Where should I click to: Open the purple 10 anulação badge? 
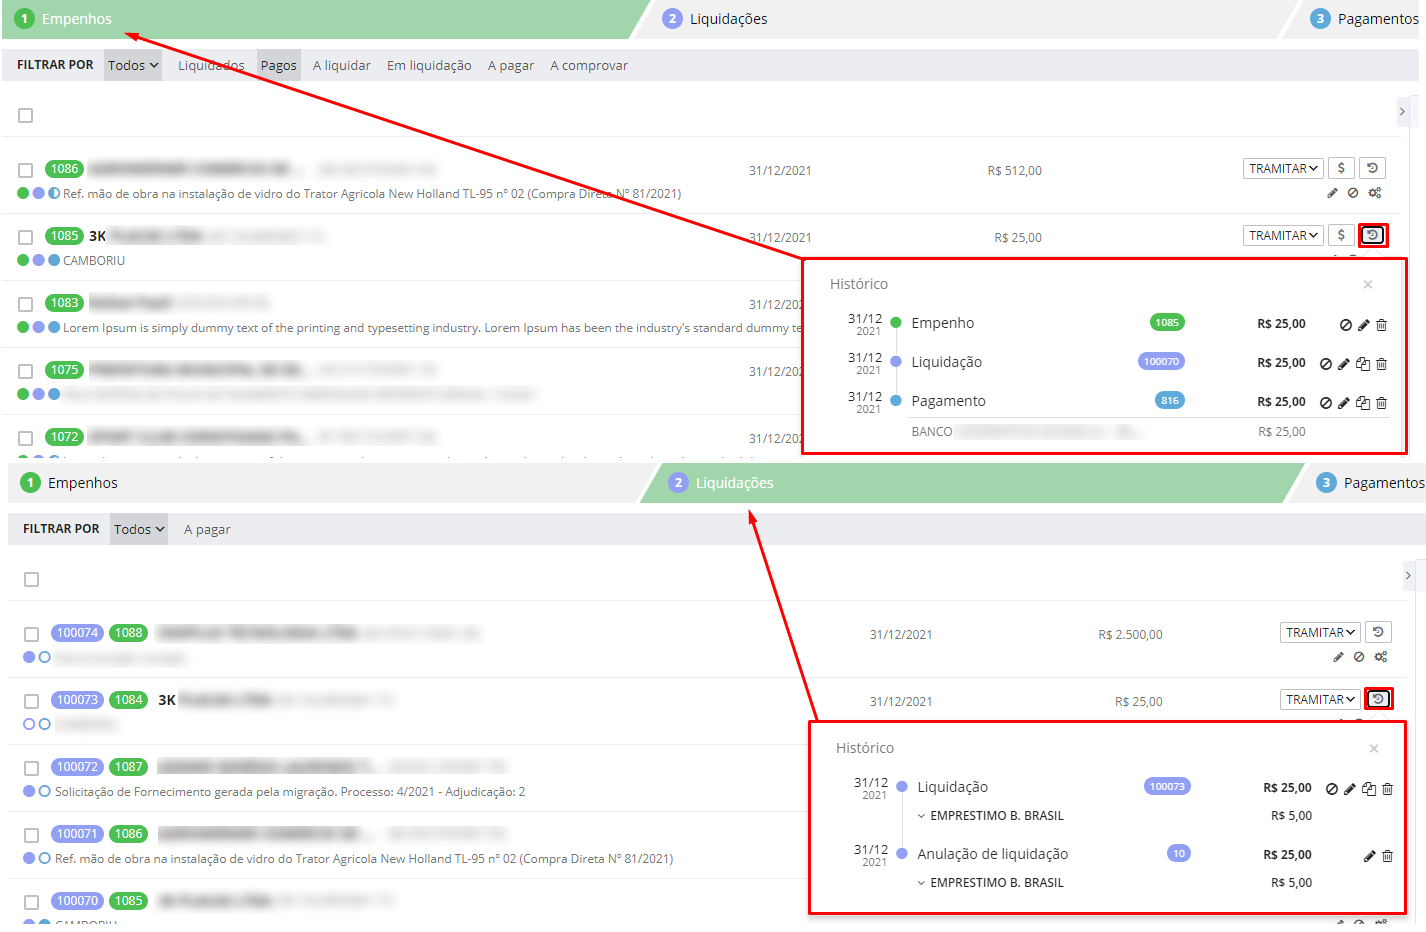point(1179,853)
